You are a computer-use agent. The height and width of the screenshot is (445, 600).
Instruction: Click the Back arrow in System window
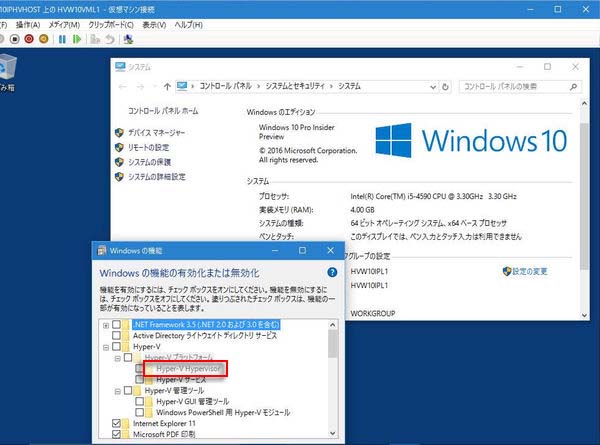[122, 87]
